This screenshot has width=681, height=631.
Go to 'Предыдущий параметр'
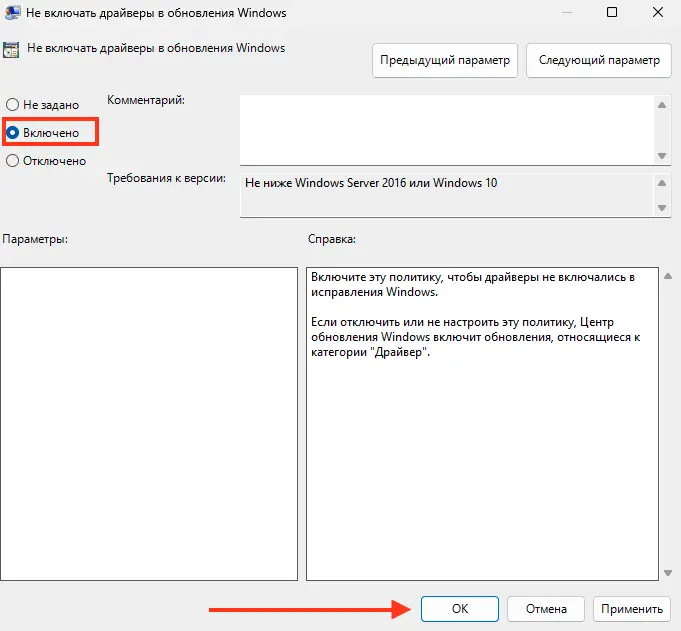tap(445, 60)
